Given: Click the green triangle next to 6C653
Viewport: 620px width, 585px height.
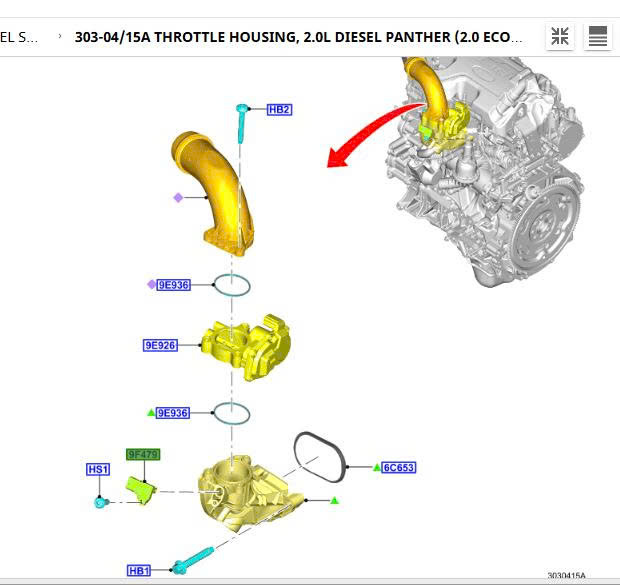Looking at the screenshot, I should (x=377, y=467).
